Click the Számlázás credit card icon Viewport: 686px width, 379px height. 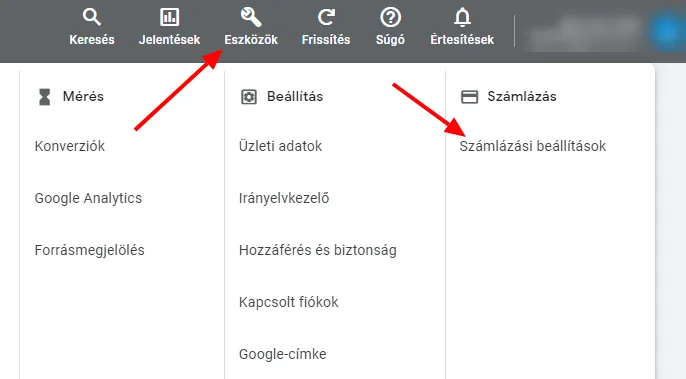coord(469,97)
